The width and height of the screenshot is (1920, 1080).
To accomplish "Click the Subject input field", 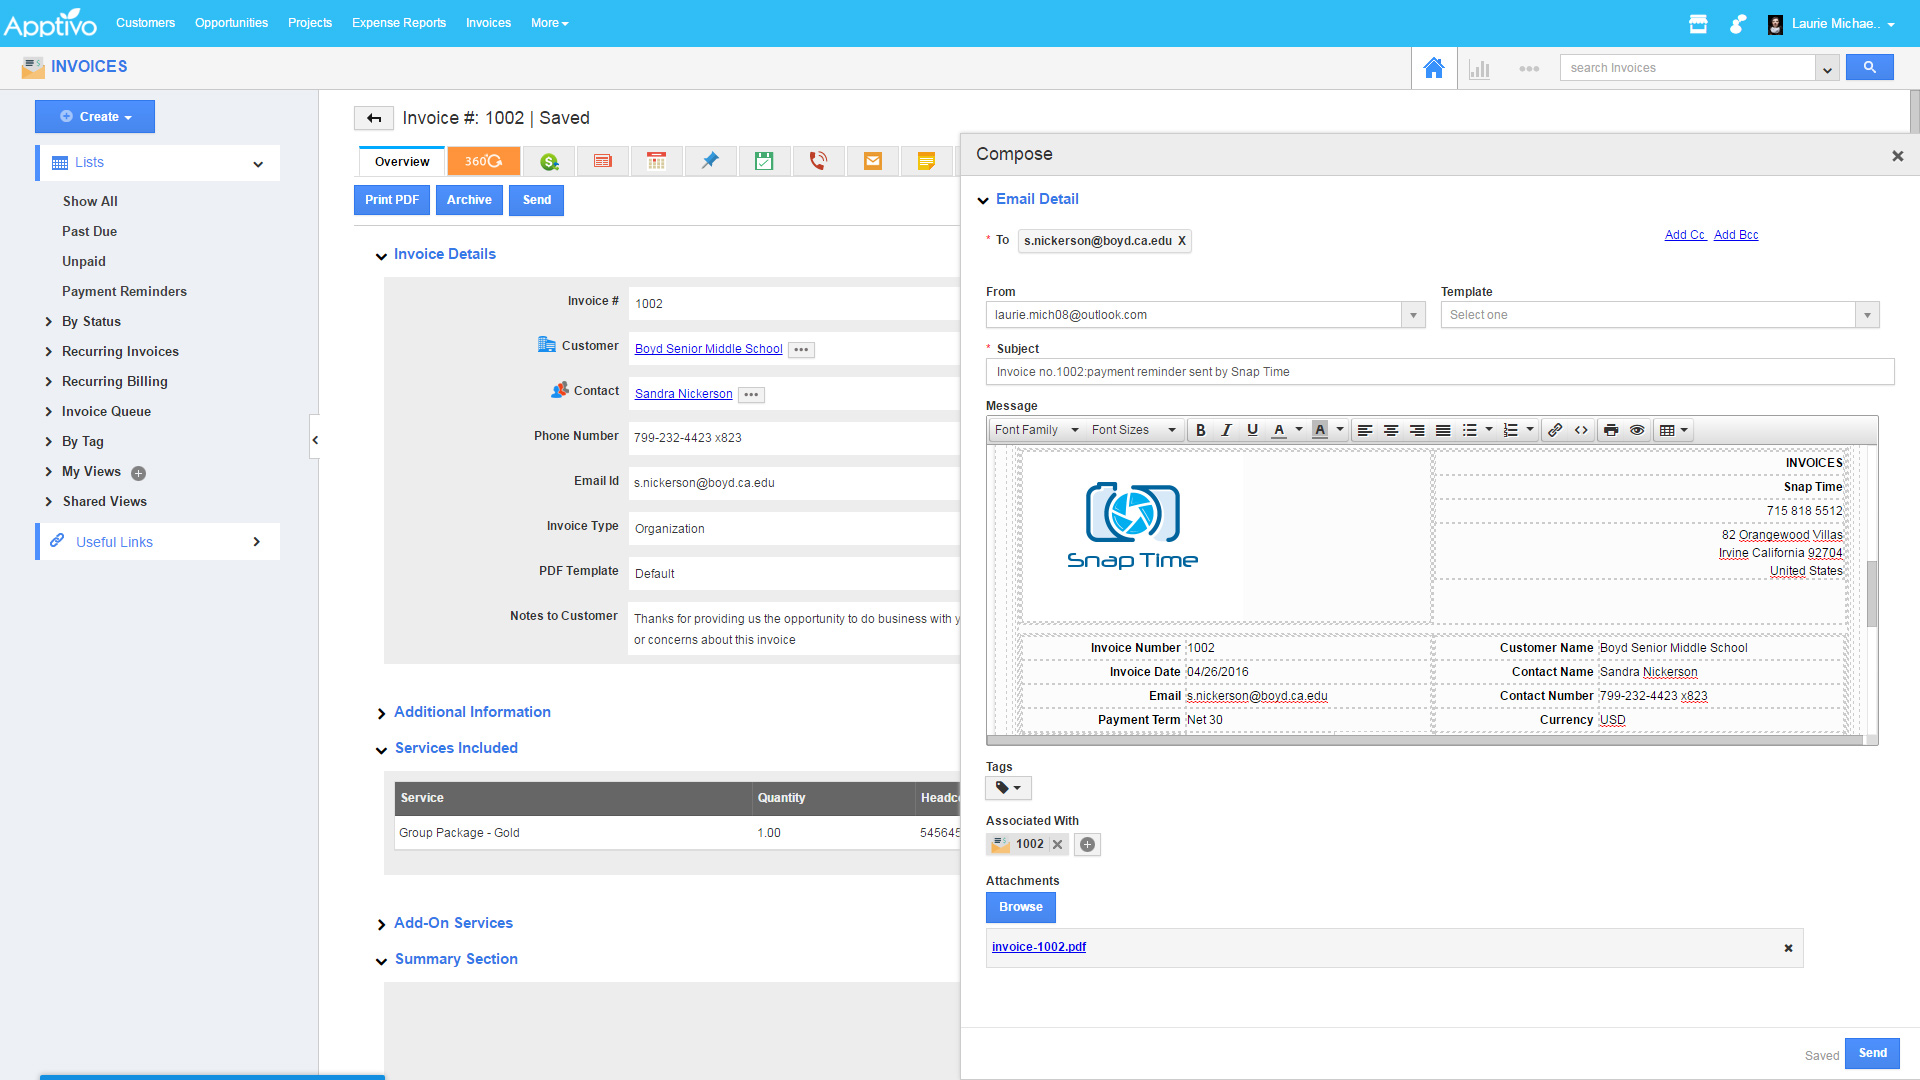I will click(1439, 372).
